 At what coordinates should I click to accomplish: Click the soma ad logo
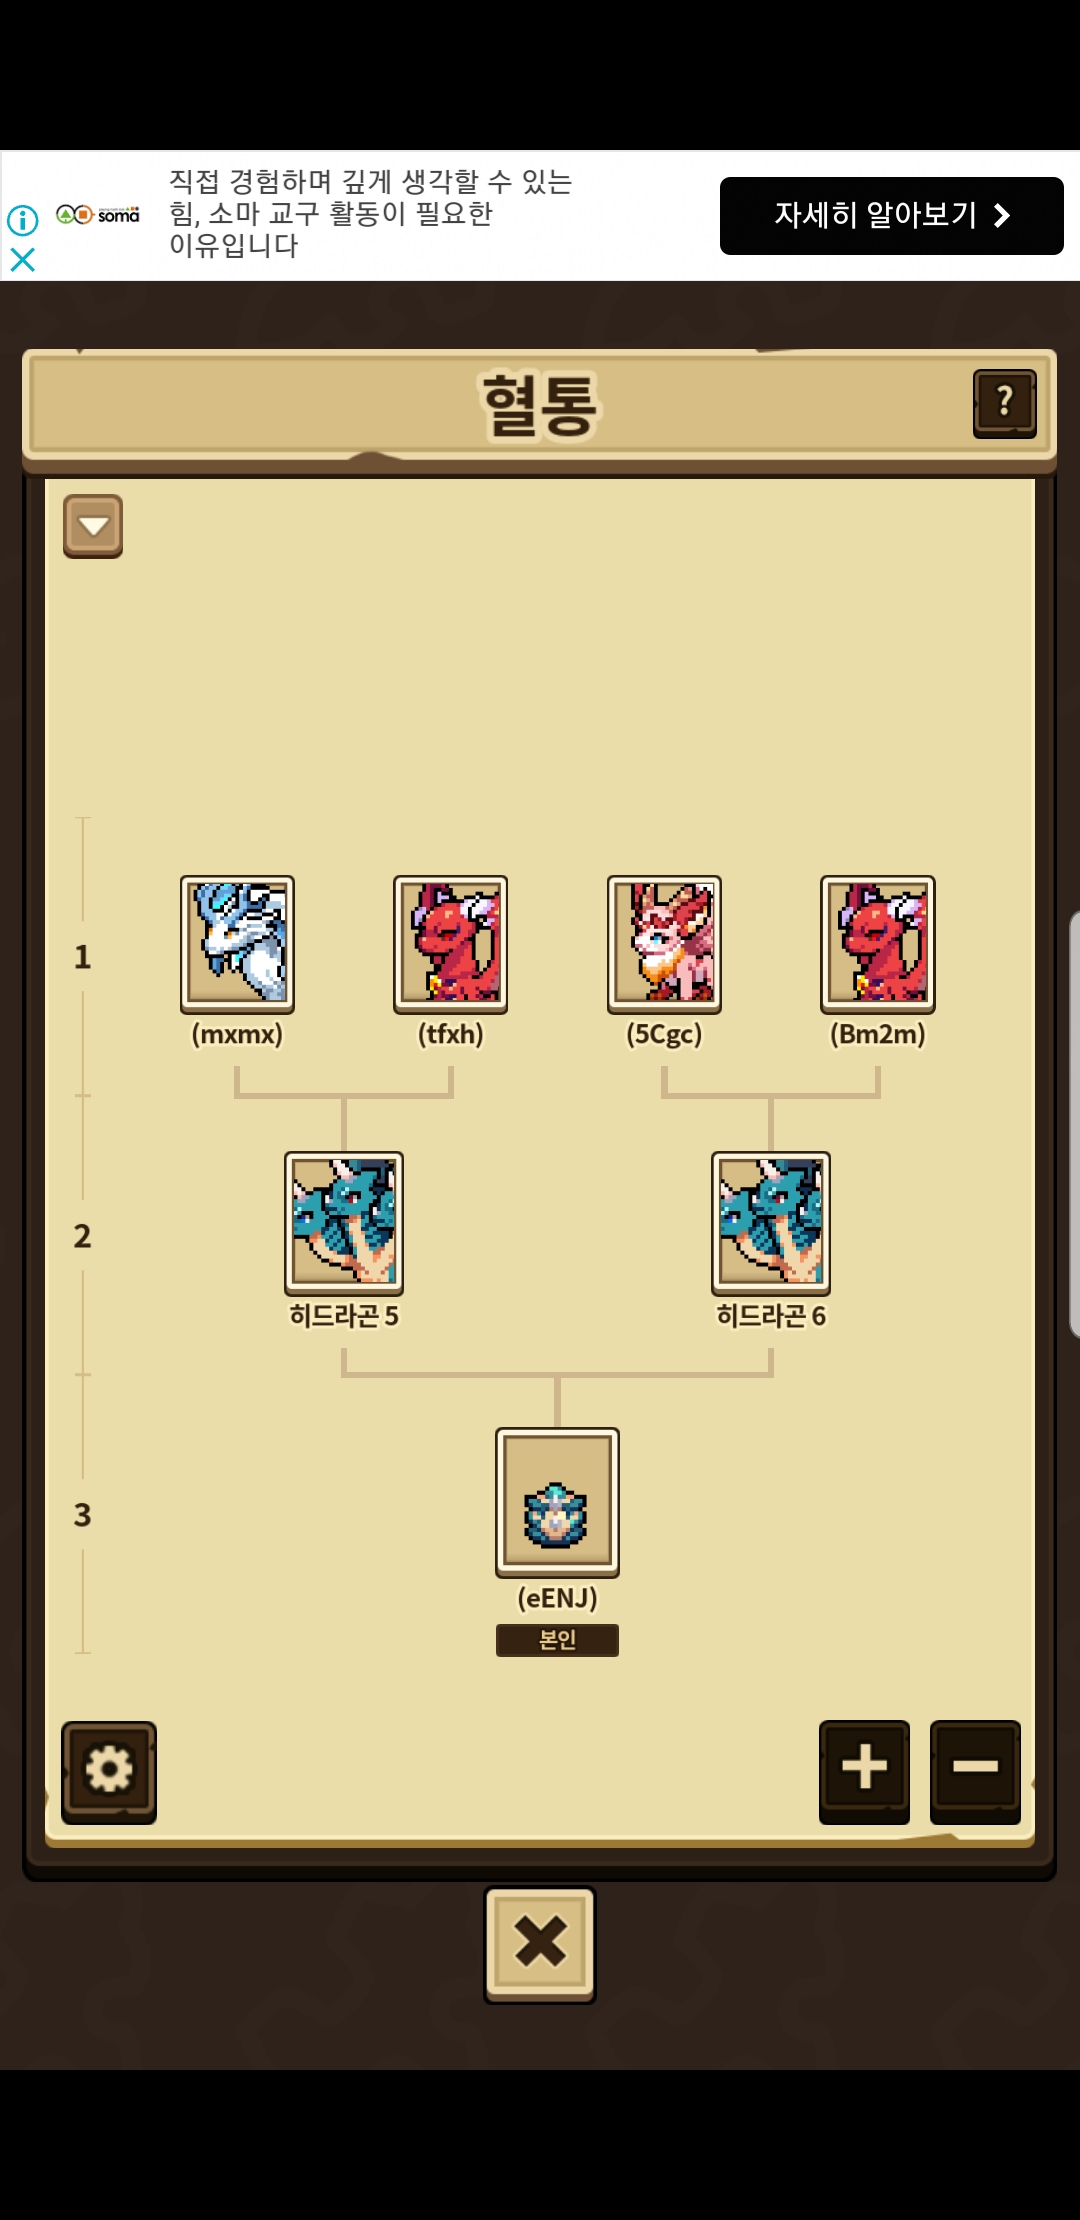point(98,215)
